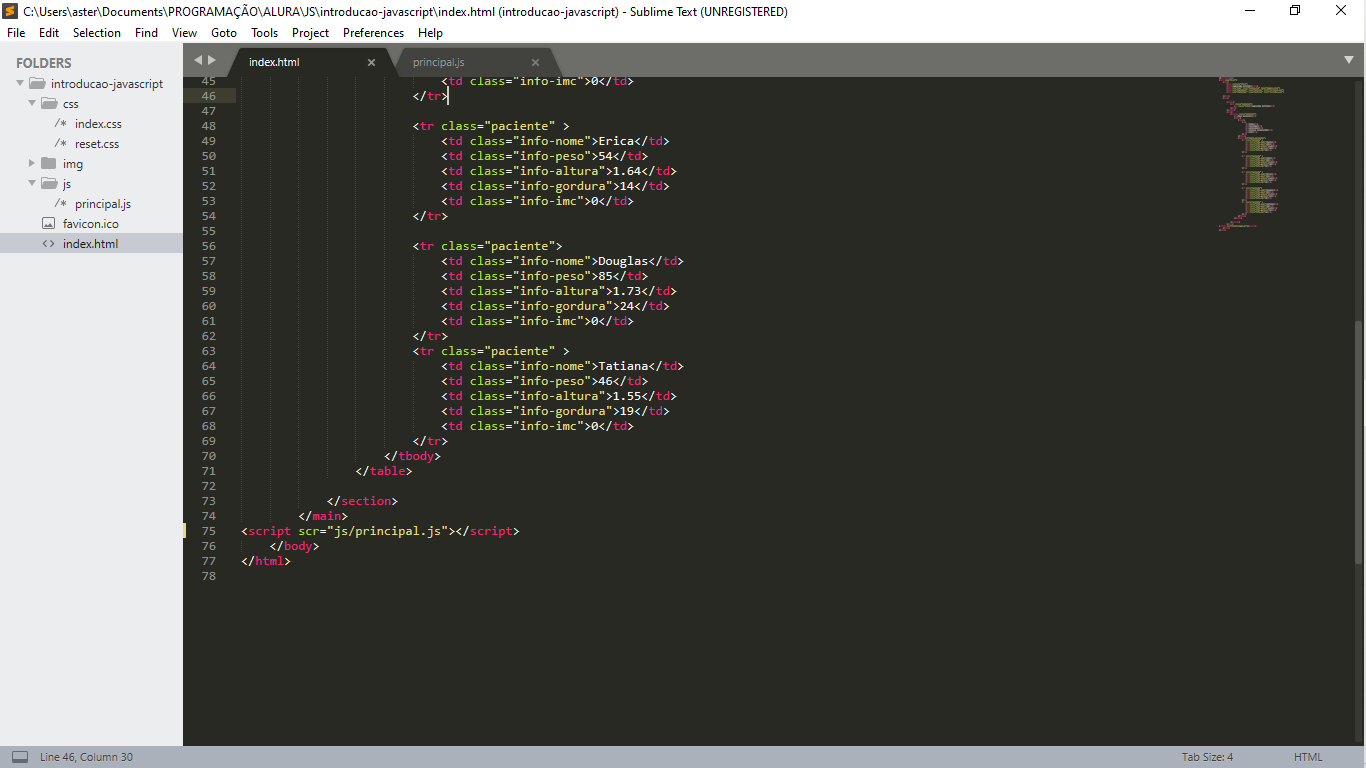
Task: Collapse the css folder arrow
Action: [x=32, y=104]
